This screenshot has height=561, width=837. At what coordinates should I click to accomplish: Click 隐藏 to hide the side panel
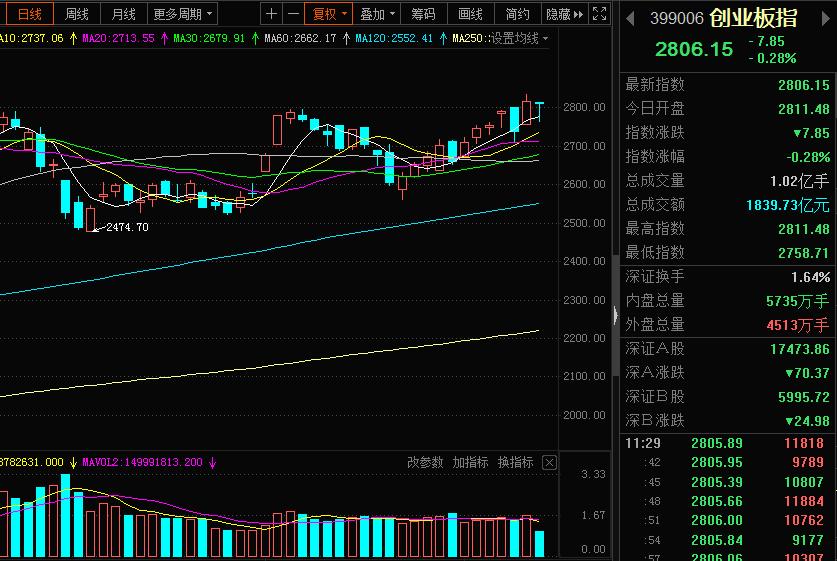(x=564, y=14)
